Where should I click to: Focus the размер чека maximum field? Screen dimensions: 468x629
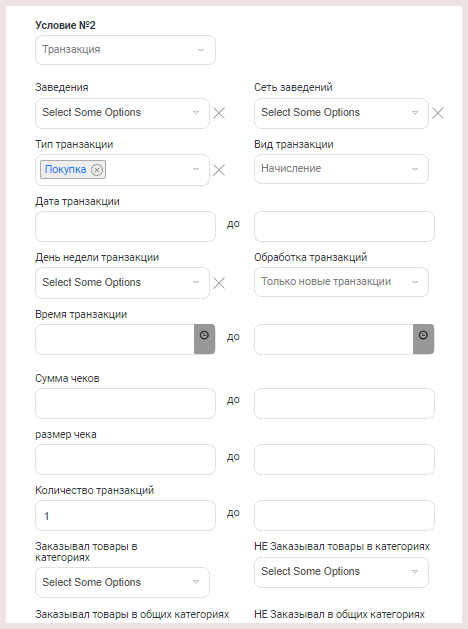(344, 459)
